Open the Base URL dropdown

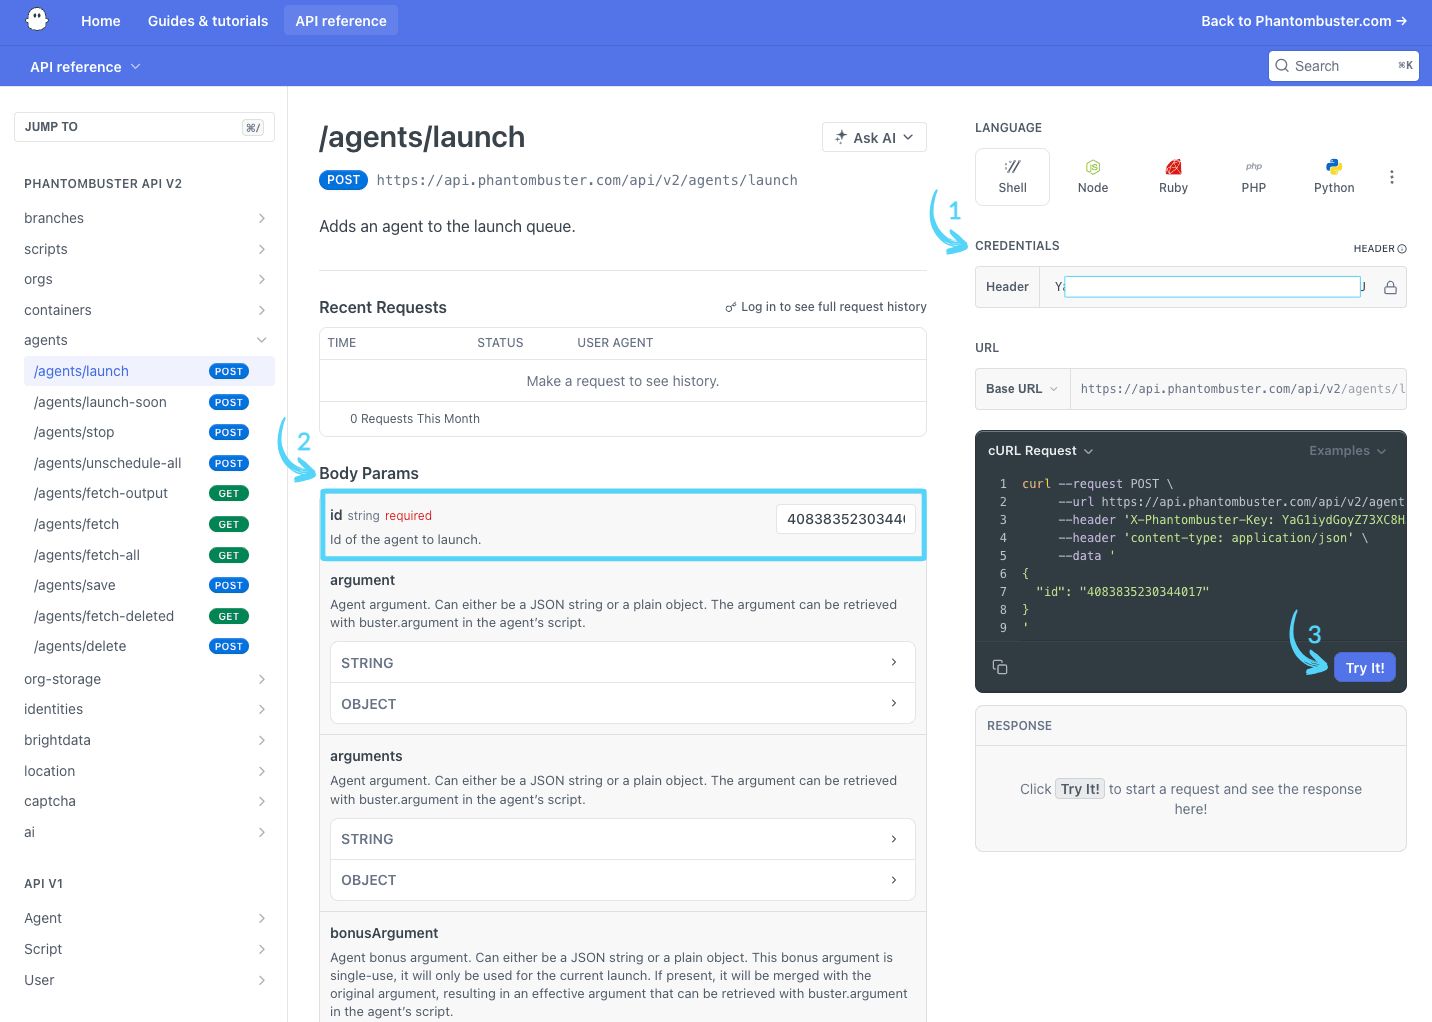pyautogui.click(x=1021, y=389)
